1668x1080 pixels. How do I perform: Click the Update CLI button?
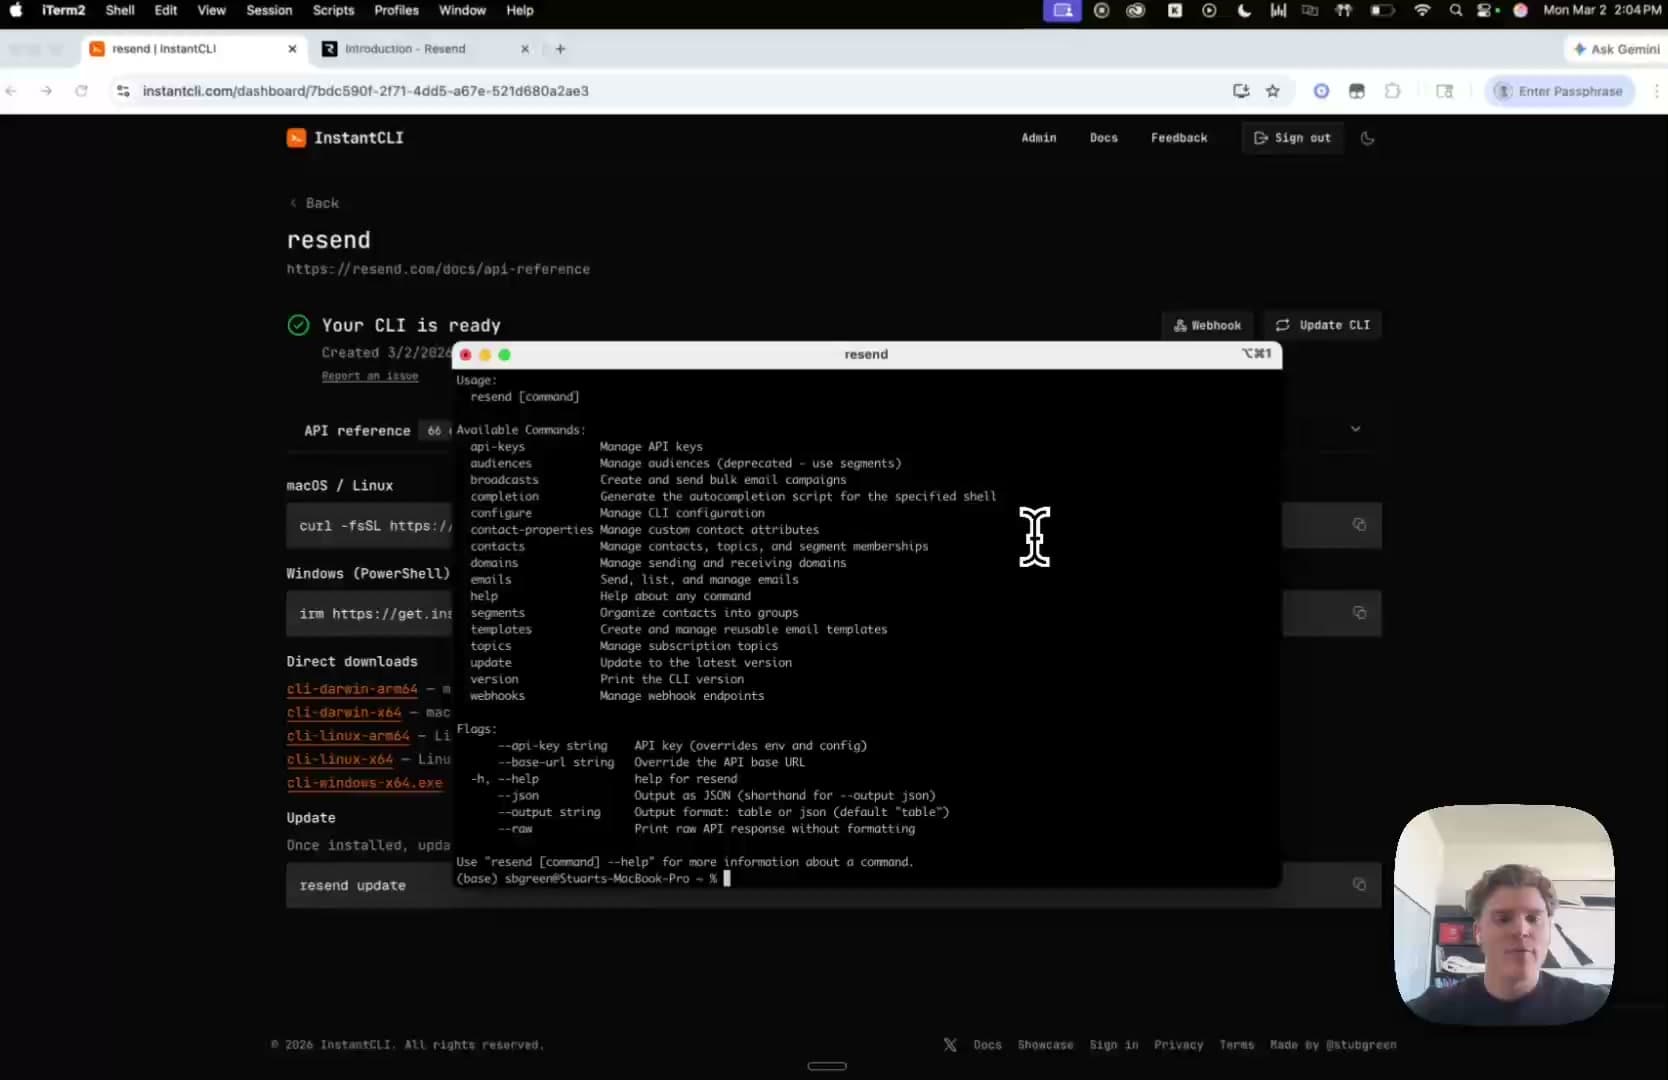(1322, 325)
